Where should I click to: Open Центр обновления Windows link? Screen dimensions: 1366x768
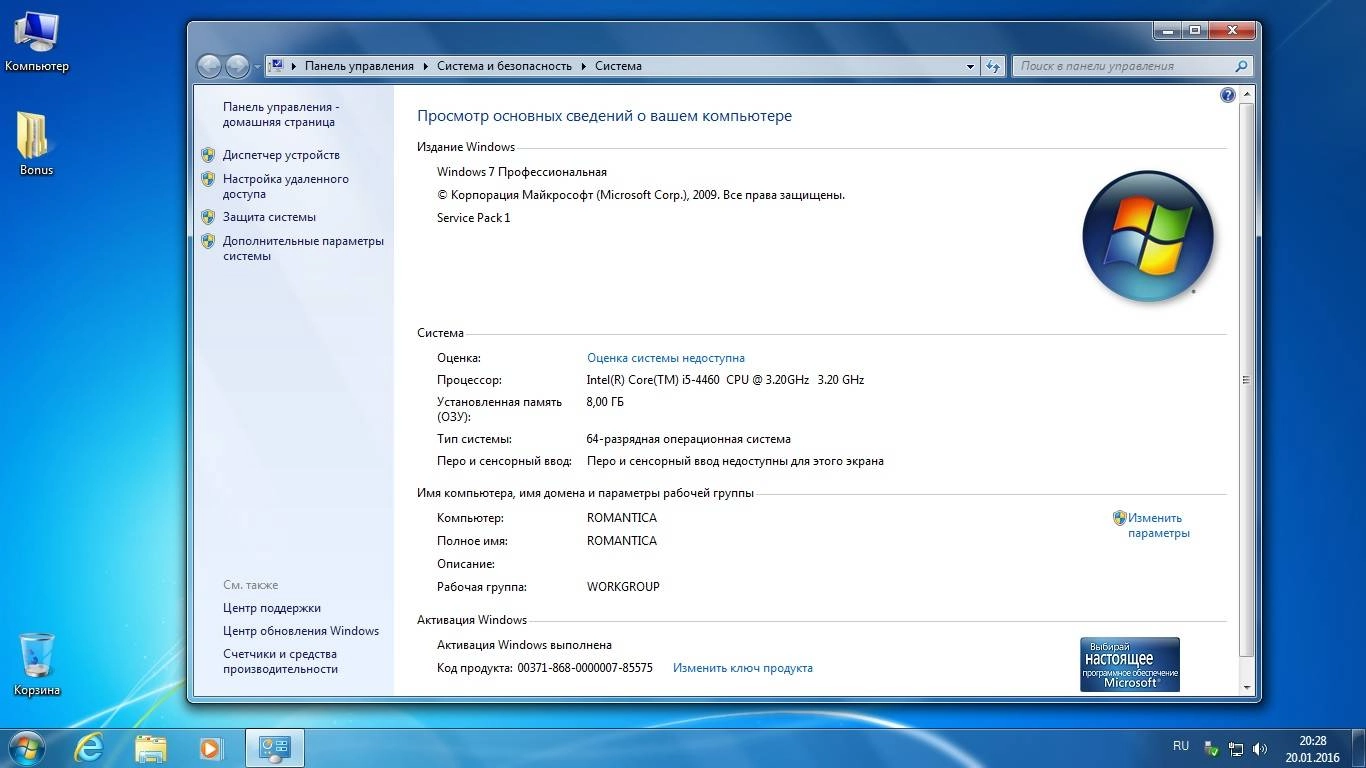click(x=301, y=631)
